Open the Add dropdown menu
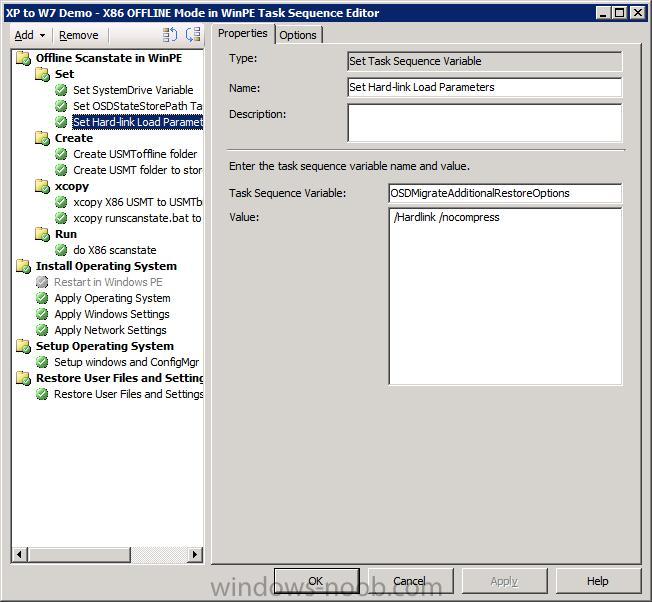652x602 pixels. (x=30, y=35)
